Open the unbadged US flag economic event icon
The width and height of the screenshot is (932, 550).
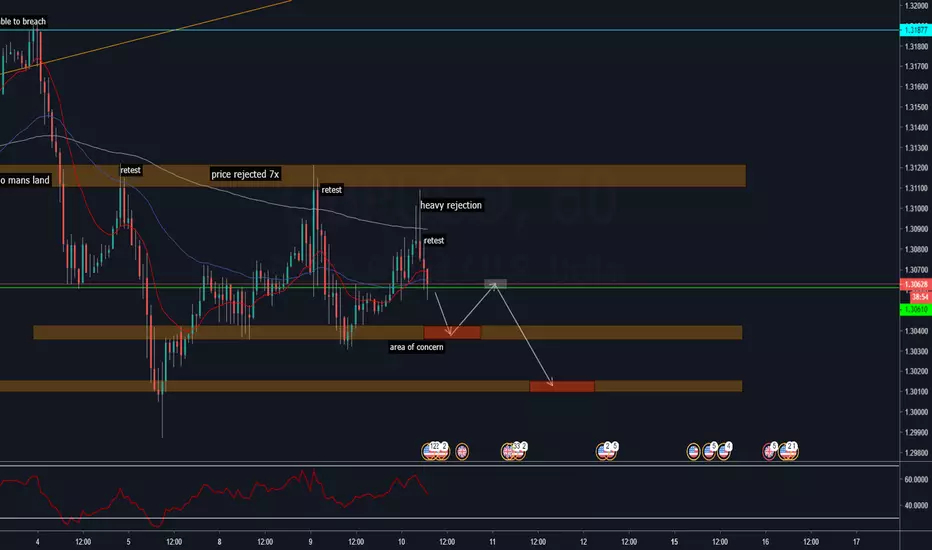pos(693,452)
